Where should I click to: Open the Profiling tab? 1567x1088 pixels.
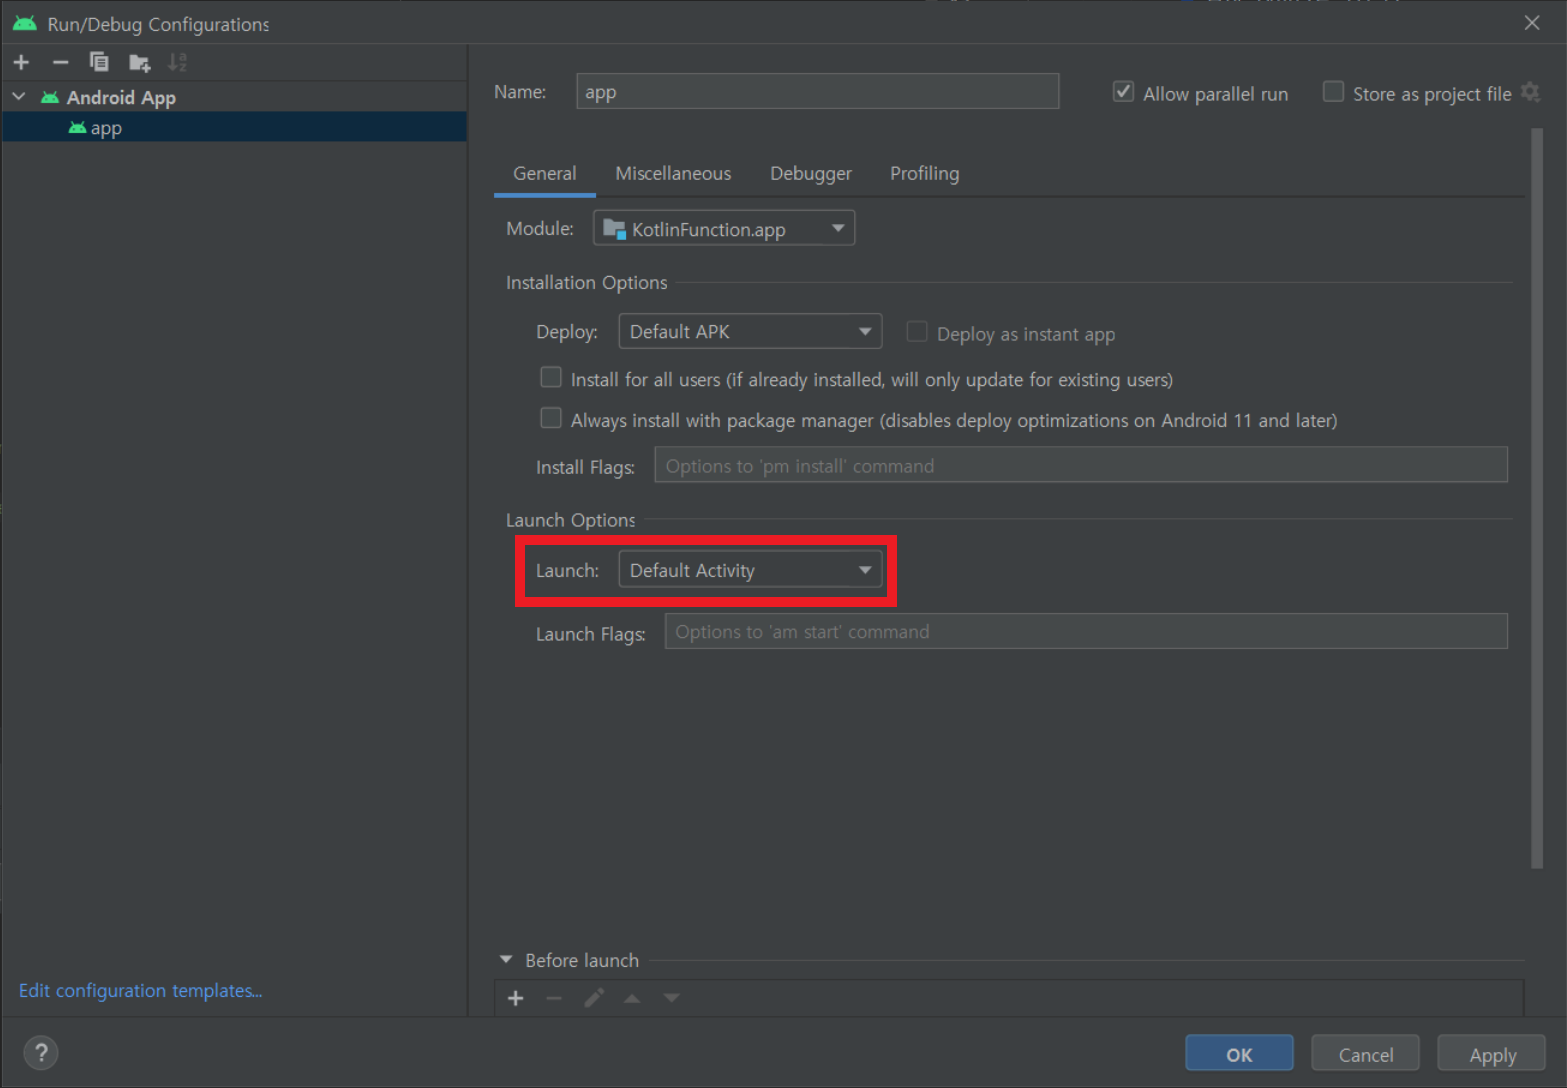pos(924,173)
